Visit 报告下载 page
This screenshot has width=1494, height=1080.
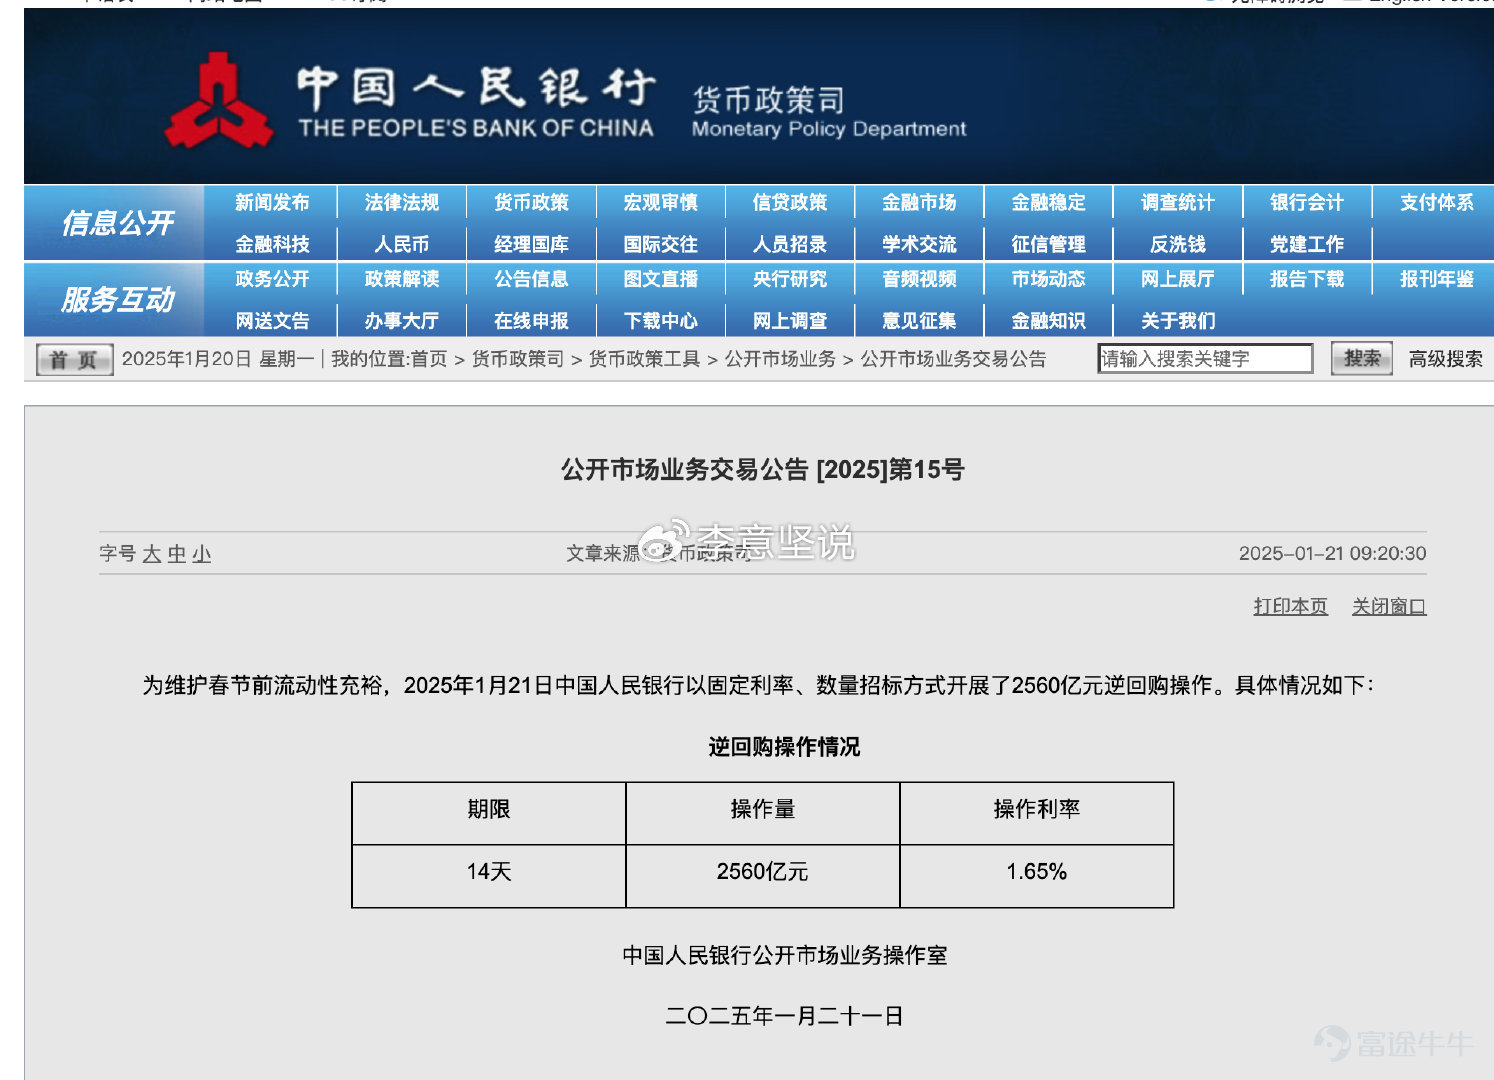(x=1307, y=279)
